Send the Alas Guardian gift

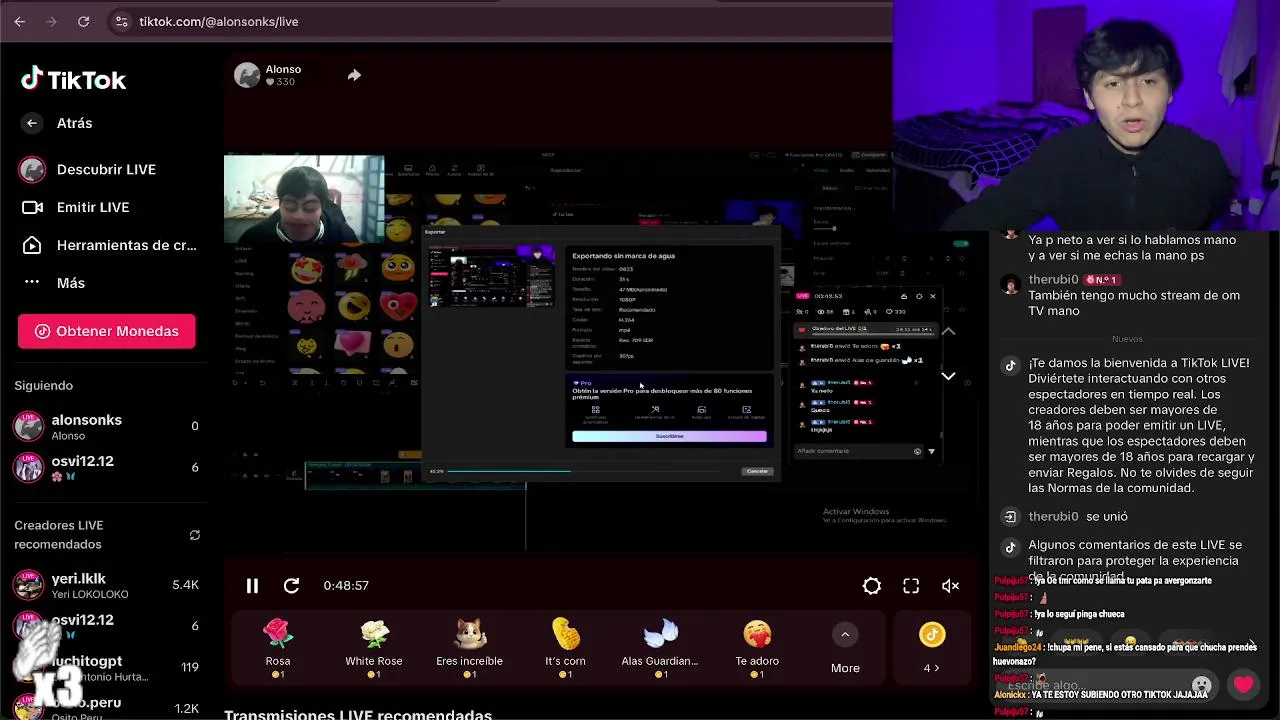(660, 648)
